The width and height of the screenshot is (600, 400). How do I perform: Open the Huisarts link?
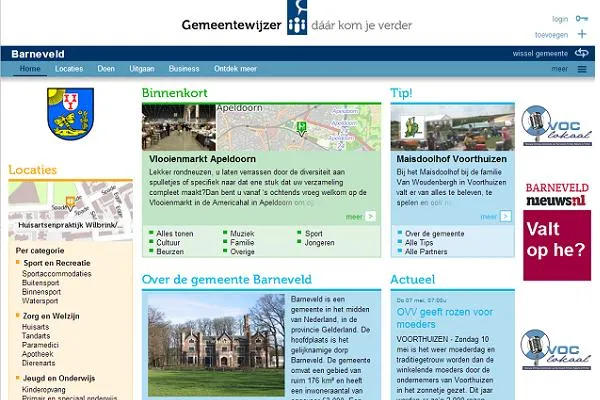[x=36, y=327]
